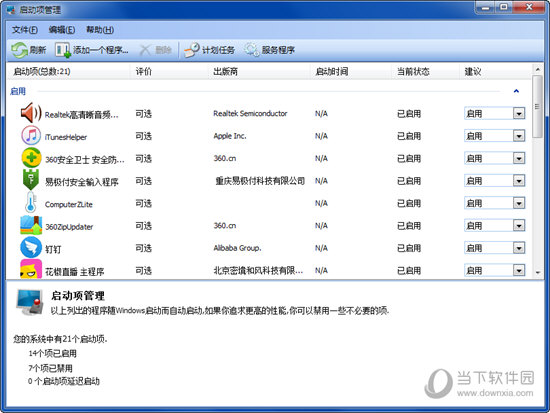
Task: Click the 14个项已启用 summary line
Action: tap(52, 353)
